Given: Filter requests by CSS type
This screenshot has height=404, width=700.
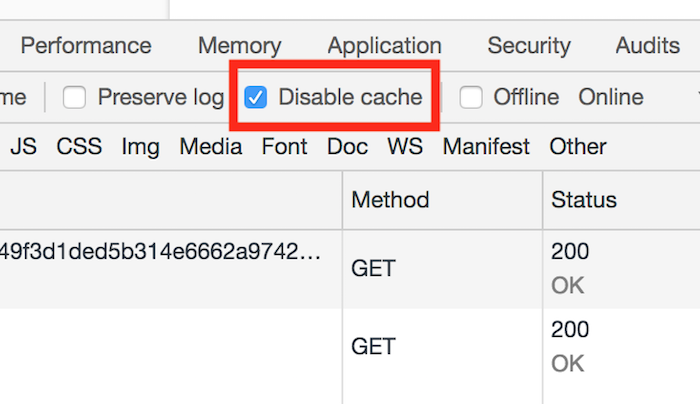Looking at the screenshot, I should pyautogui.click(x=79, y=147).
